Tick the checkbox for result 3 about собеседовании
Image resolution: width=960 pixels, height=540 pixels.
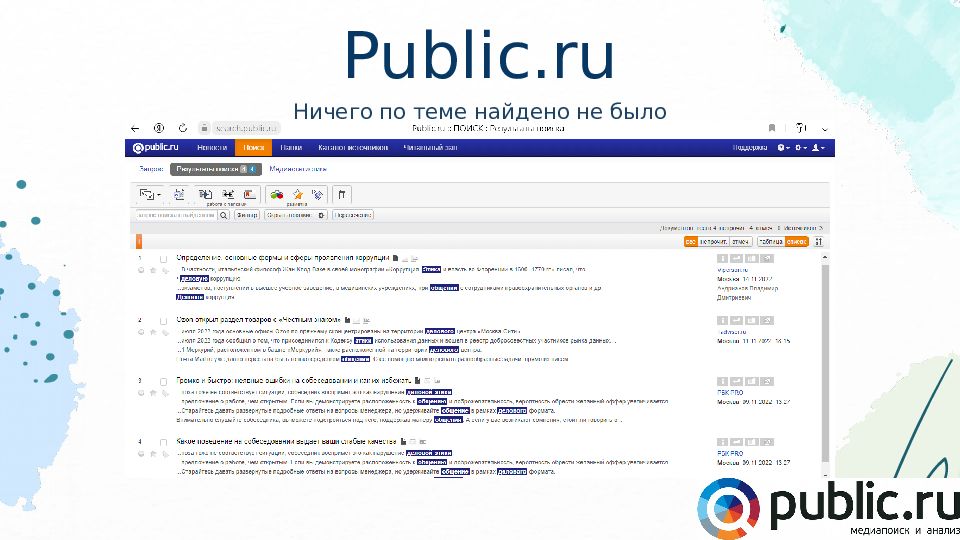(163, 381)
